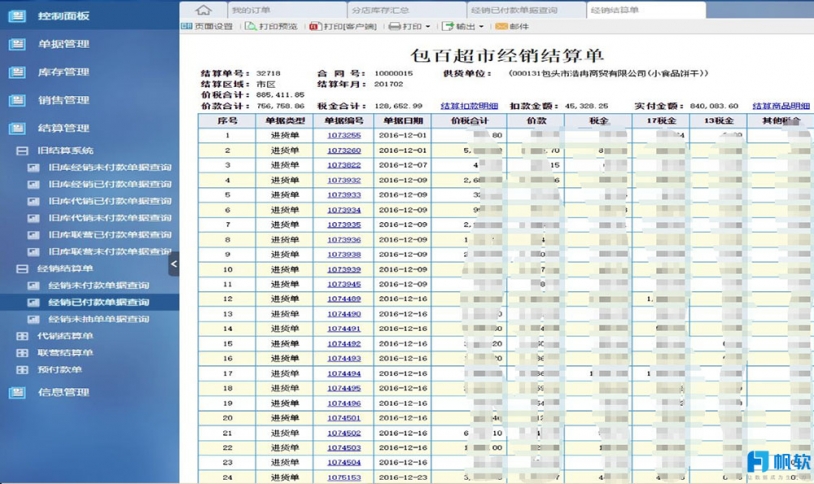
Task: Click the 13税金 column header
Action: (718, 120)
